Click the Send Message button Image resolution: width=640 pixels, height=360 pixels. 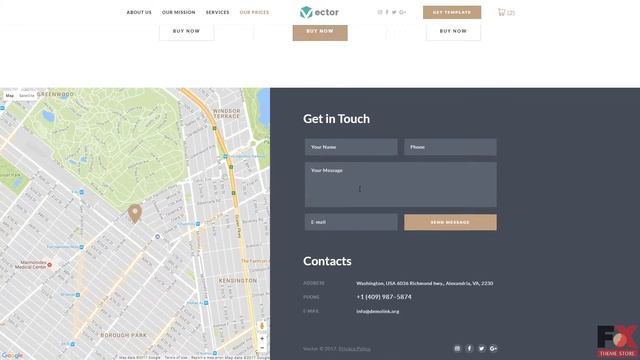tap(450, 222)
